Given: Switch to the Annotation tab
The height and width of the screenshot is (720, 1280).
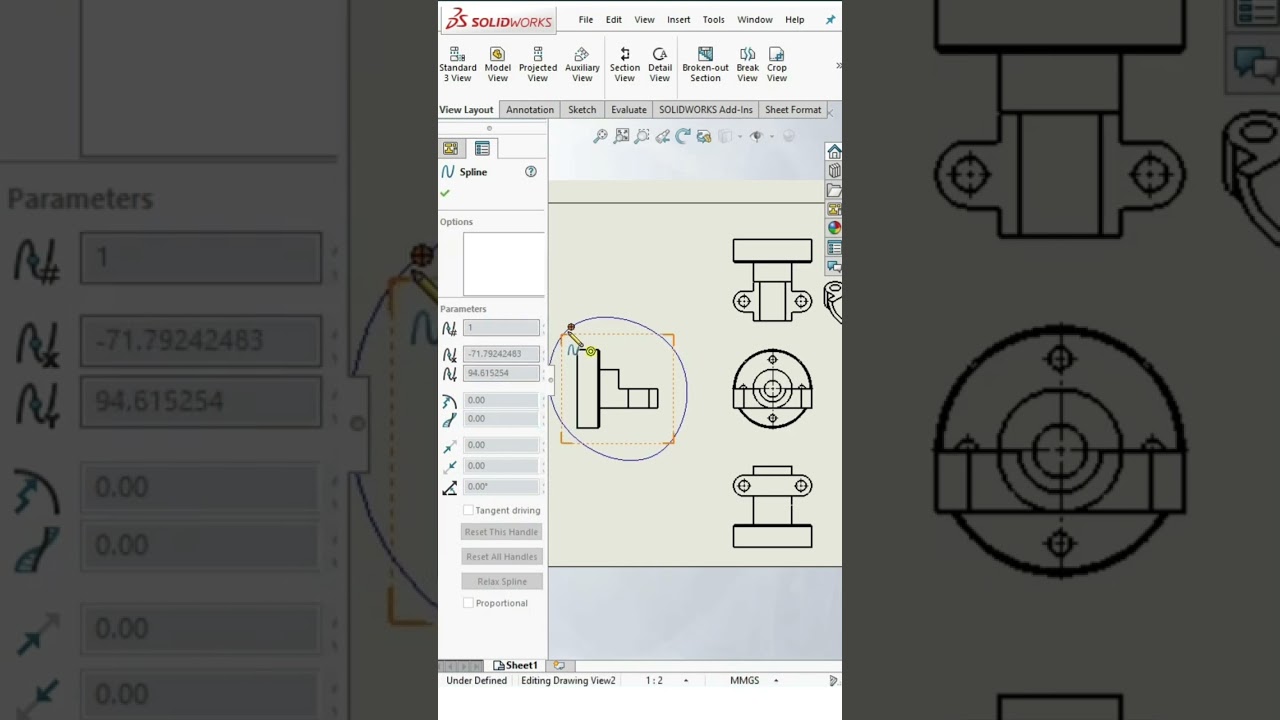Looking at the screenshot, I should 530,110.
